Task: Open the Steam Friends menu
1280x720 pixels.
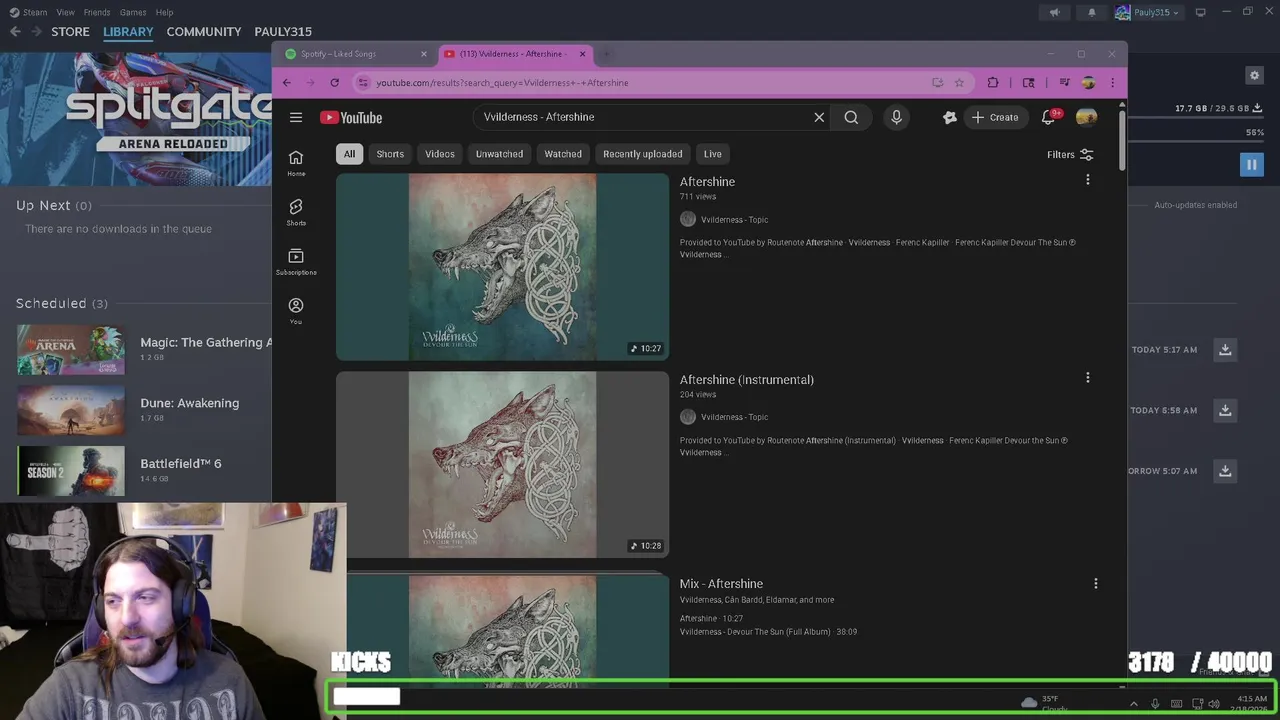Action: (x=97, y=12)
